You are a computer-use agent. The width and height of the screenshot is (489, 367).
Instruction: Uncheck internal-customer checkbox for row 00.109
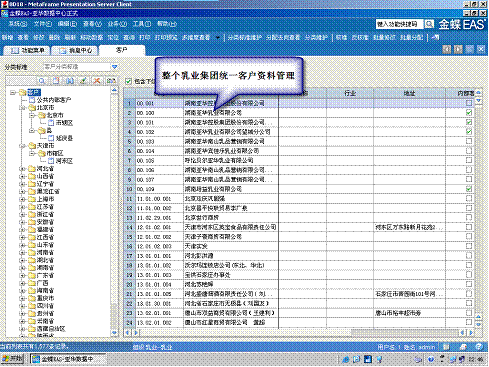469,189
